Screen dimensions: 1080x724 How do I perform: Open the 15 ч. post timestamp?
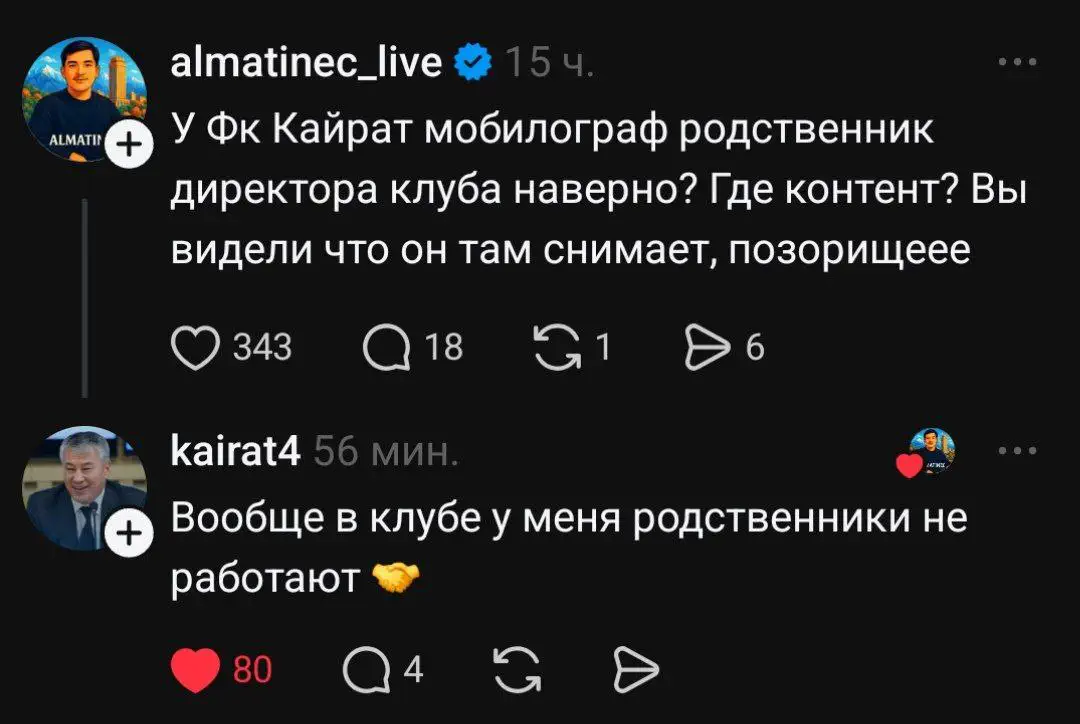tap(549, 63)
